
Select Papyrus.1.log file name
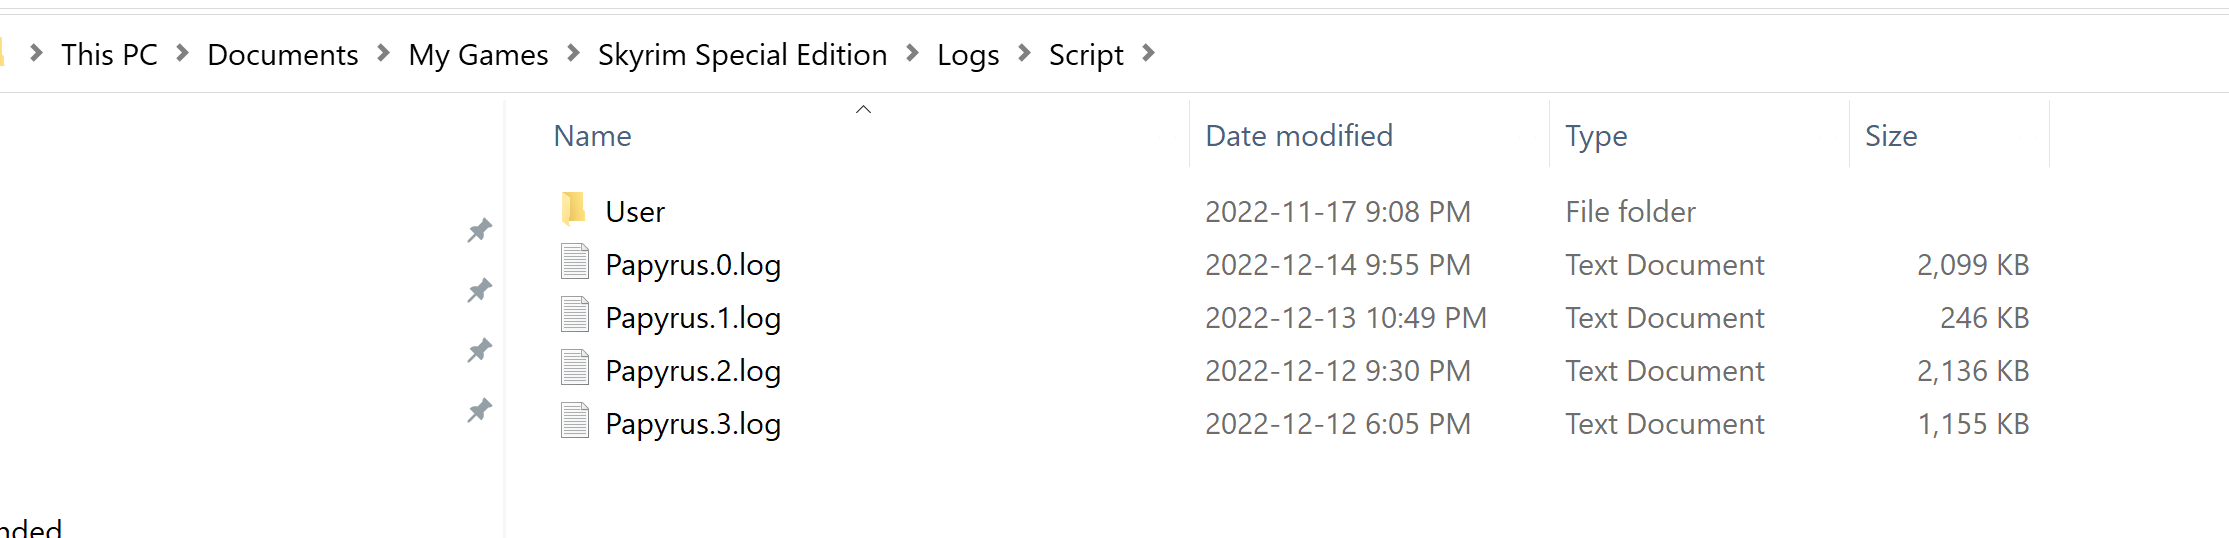coord(693,318)
